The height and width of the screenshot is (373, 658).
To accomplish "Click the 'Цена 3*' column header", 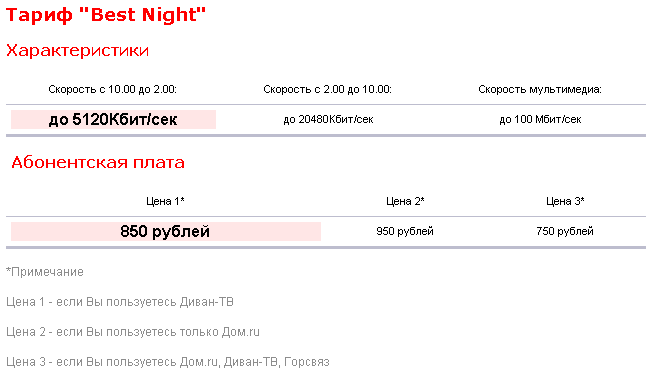I will (x=565, y=201).
